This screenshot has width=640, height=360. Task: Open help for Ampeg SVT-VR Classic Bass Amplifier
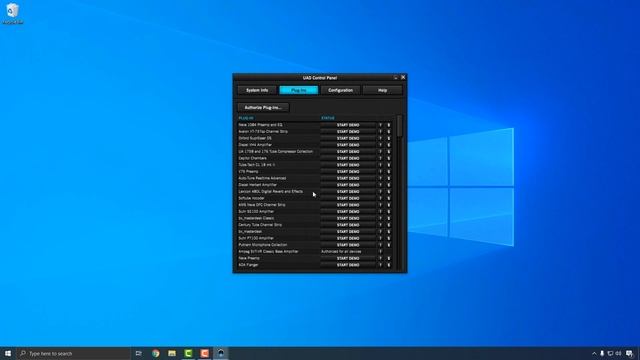click(380, 251)
